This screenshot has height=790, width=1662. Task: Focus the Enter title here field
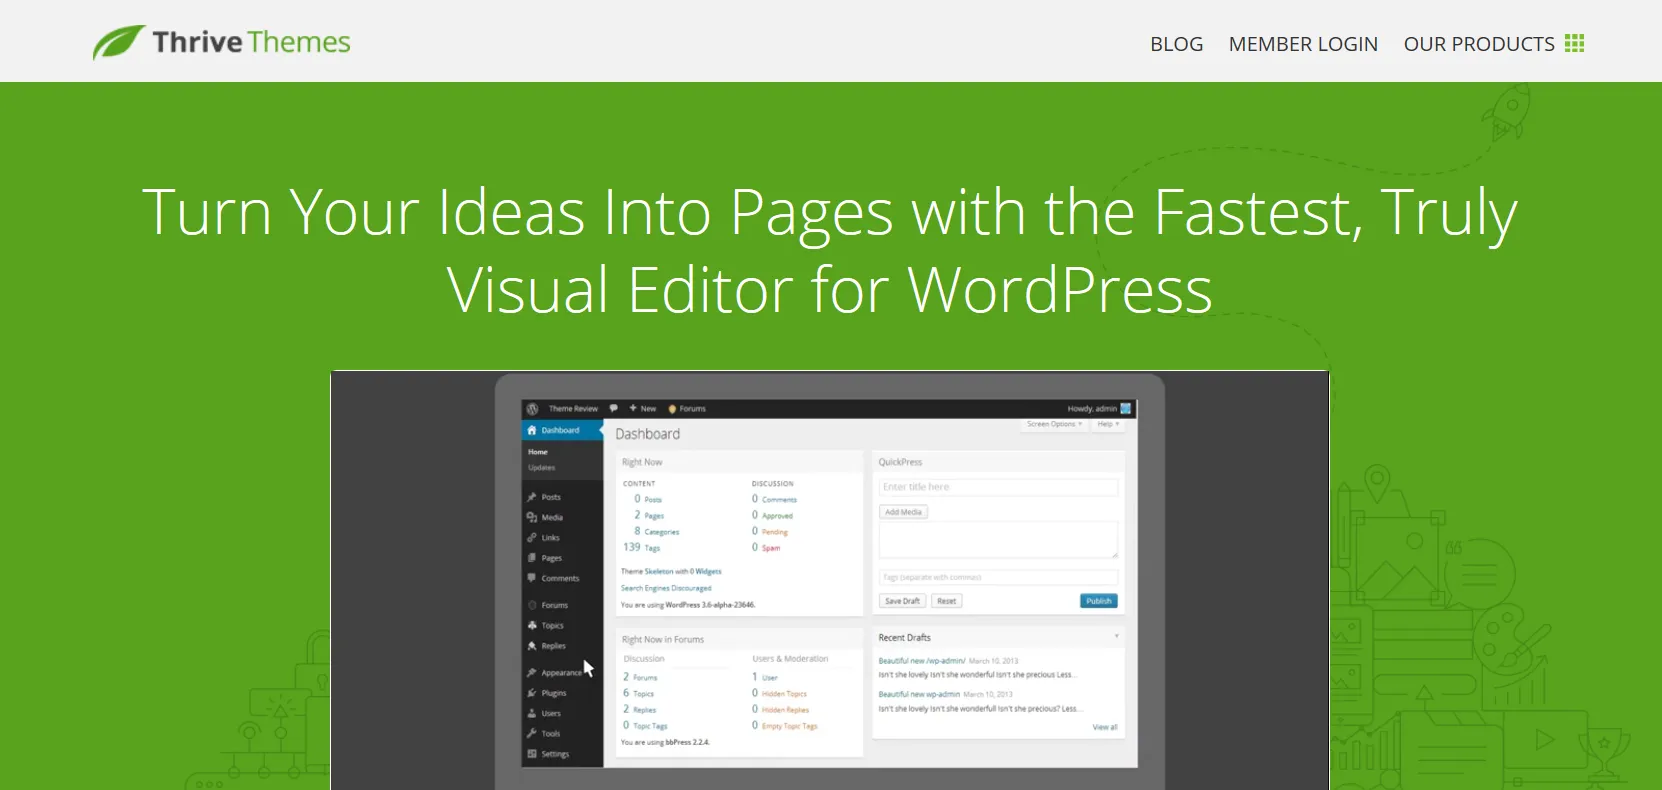coord(998,487)
